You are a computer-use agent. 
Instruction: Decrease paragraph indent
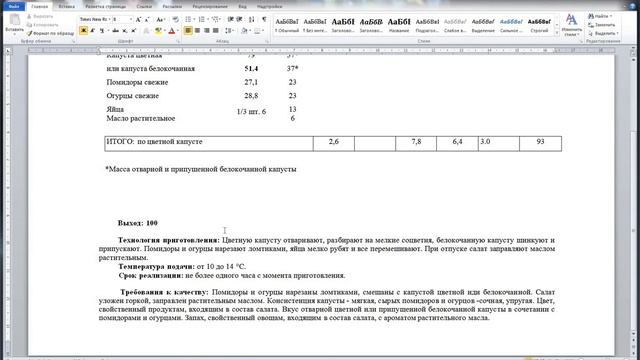(x=230, y=20)
